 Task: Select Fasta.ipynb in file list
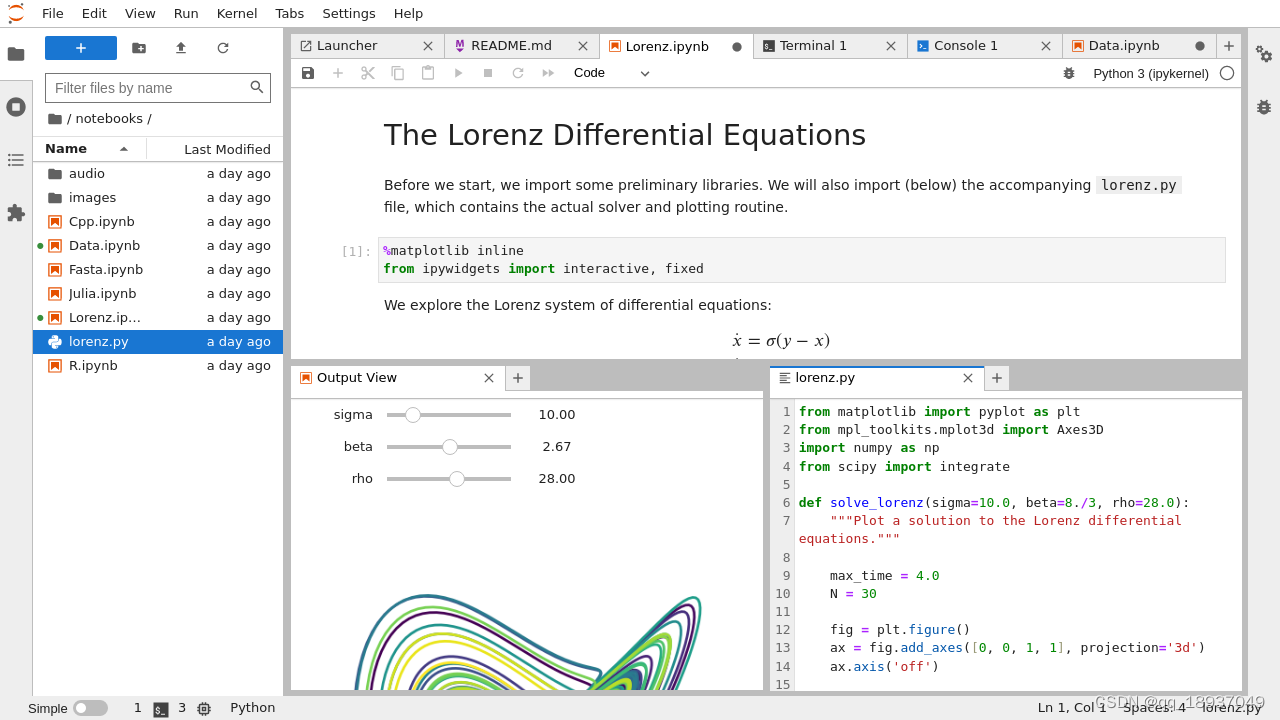[x=158, y=270]
